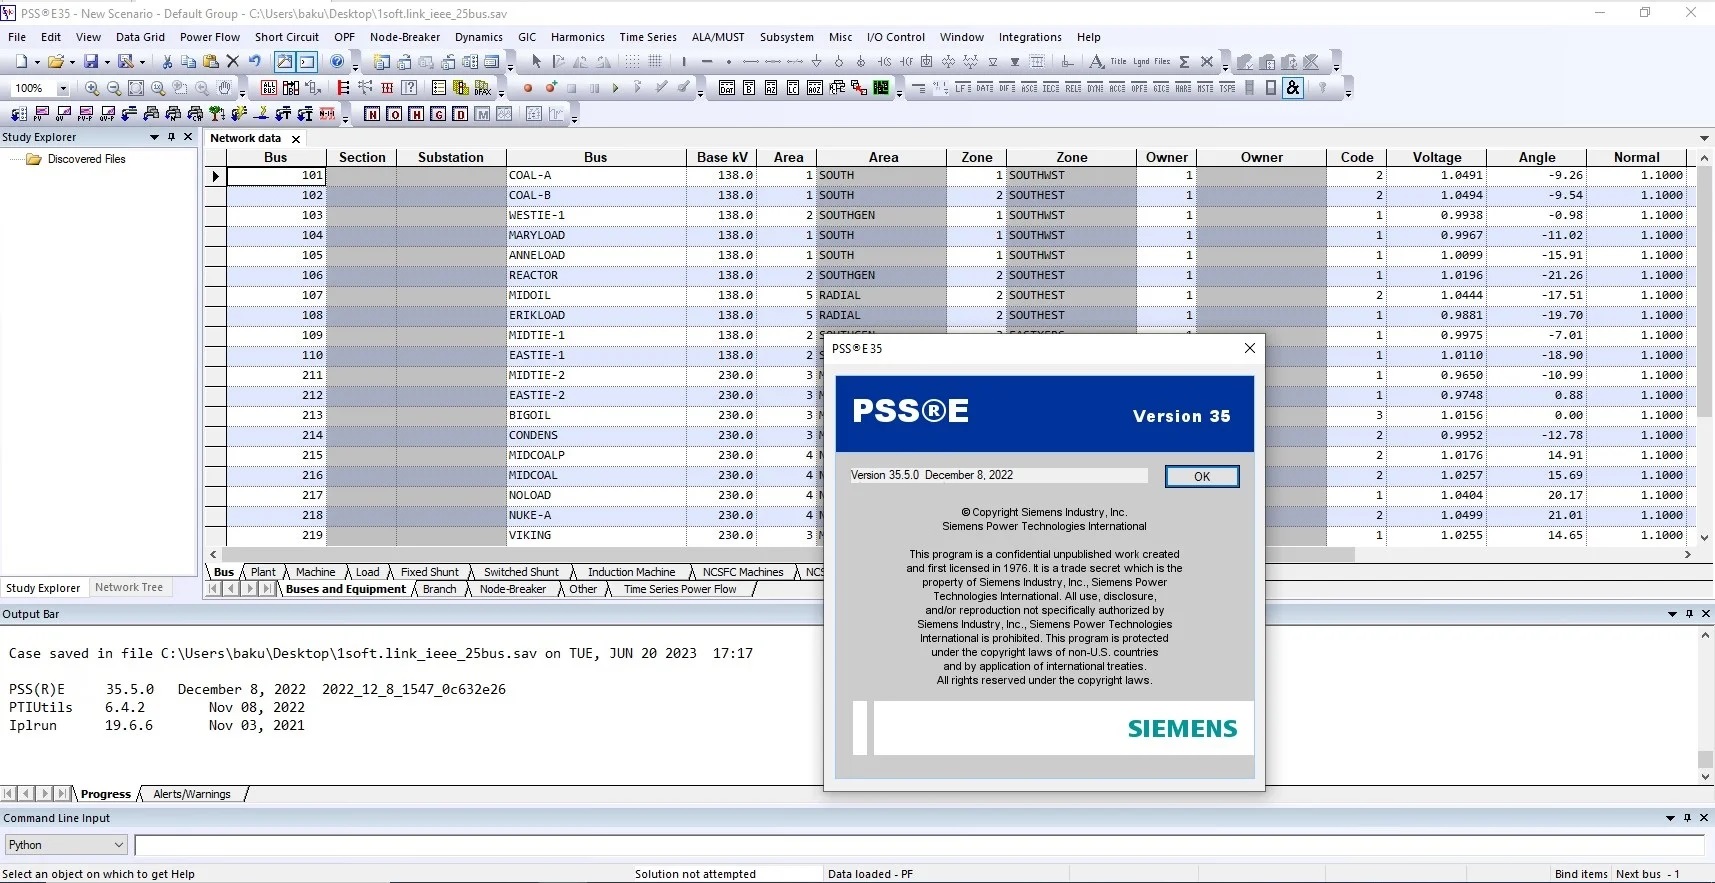
Task: Click the Base kV column header
Action: (x=722, y=157)
